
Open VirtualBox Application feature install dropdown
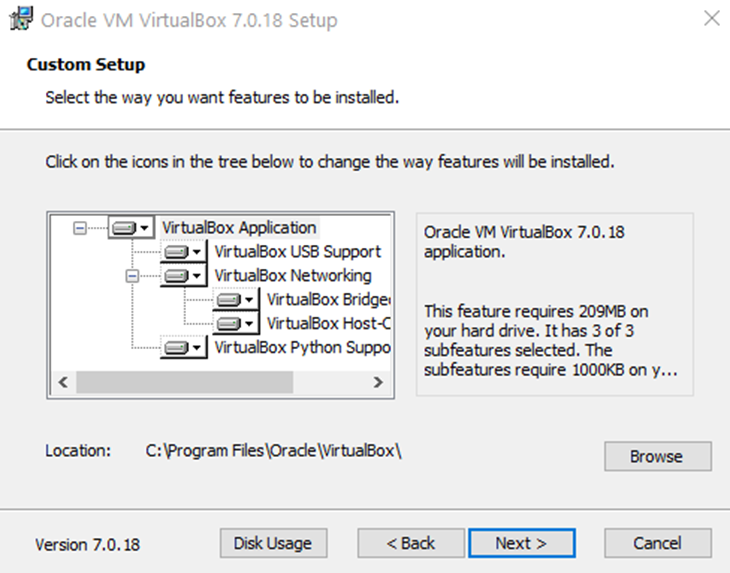tap(130, 228)
